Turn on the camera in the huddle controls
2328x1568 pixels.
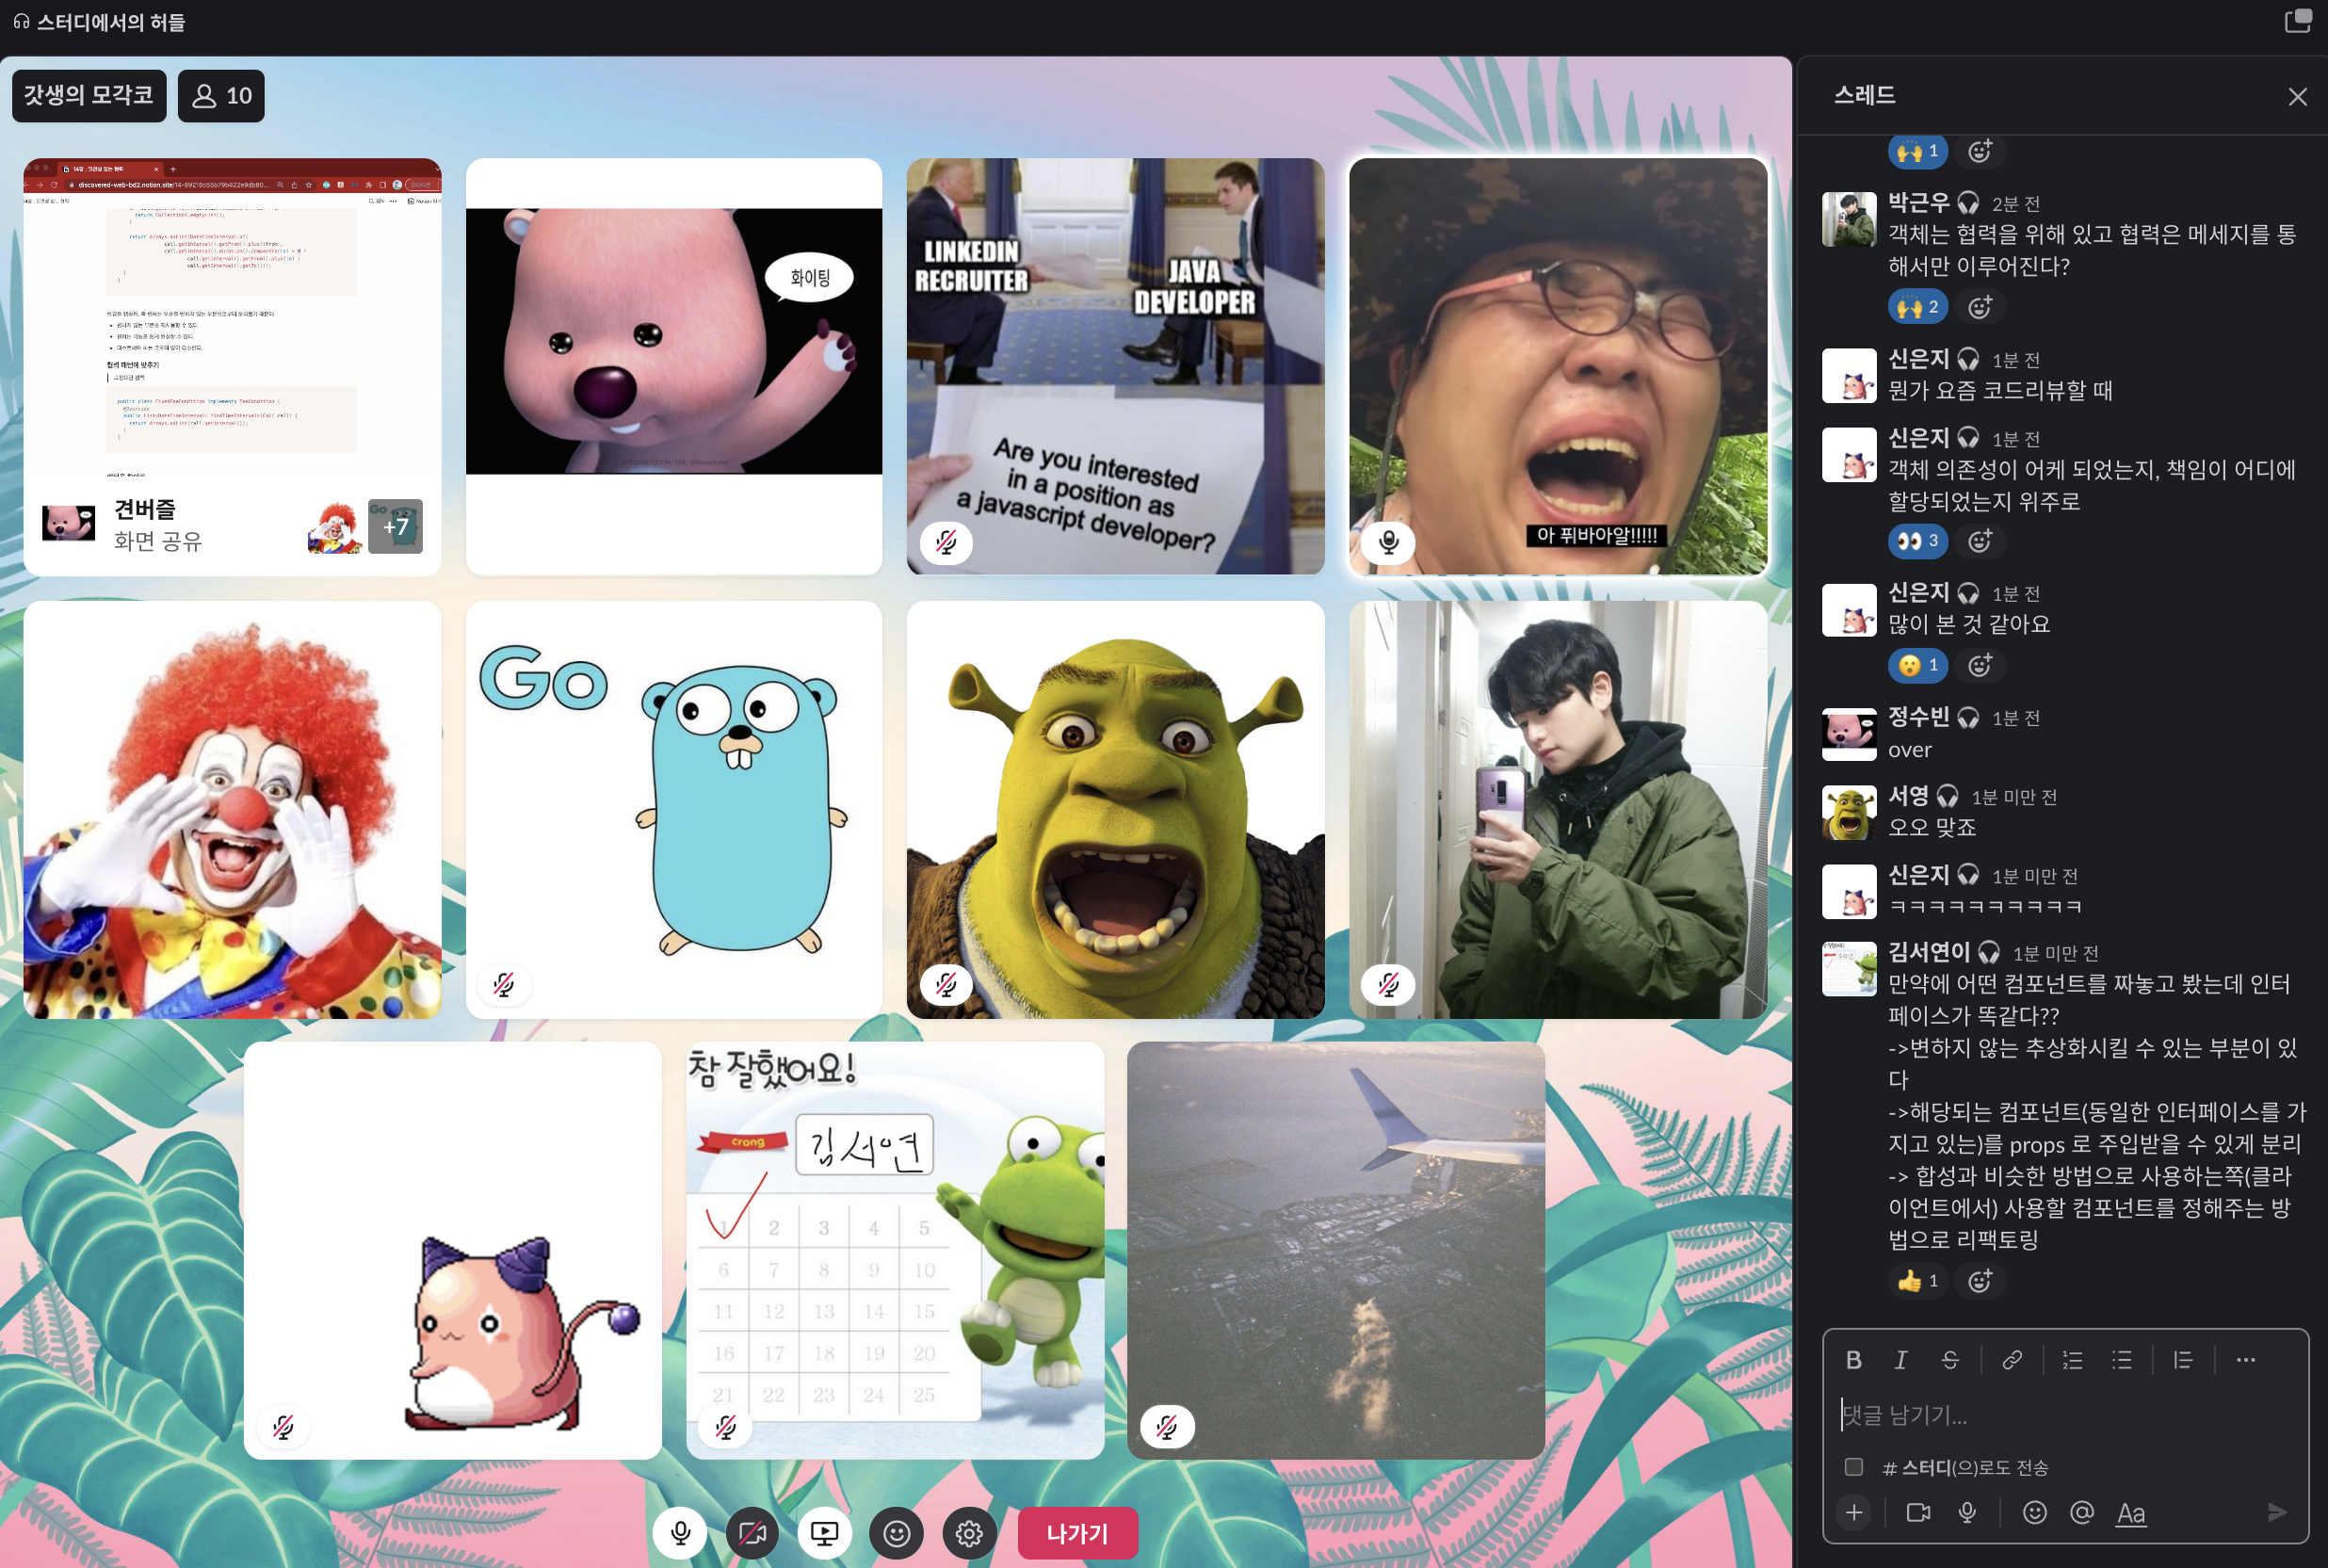click(x=752, y=1532)
